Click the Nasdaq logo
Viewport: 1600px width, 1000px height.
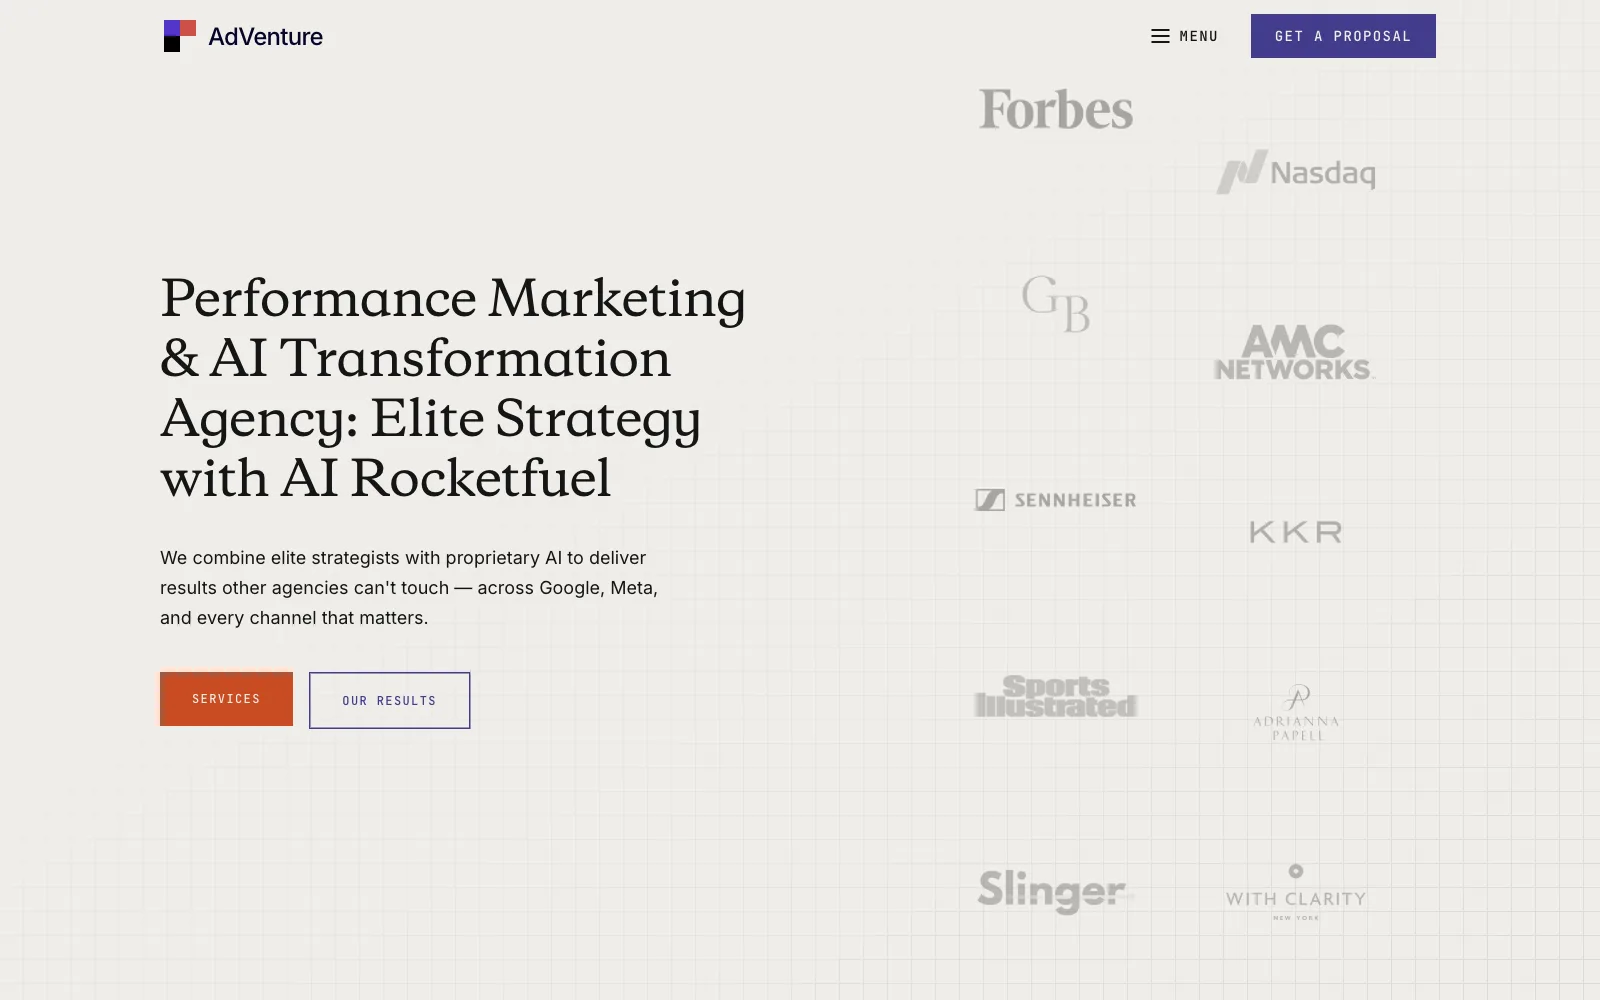click(1296, 172)
